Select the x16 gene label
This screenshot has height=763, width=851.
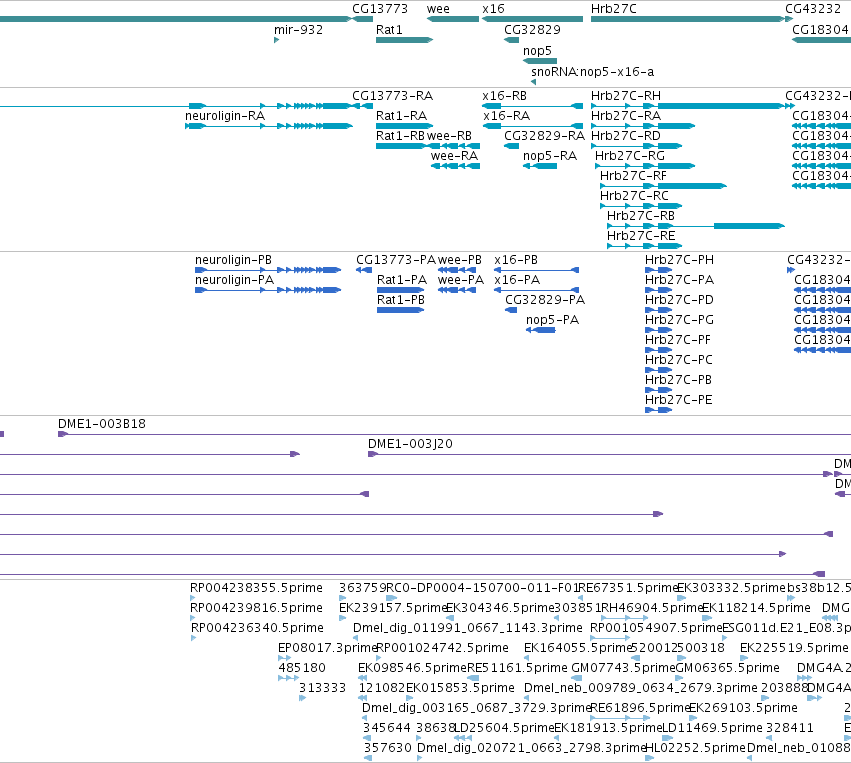(493, 9)
